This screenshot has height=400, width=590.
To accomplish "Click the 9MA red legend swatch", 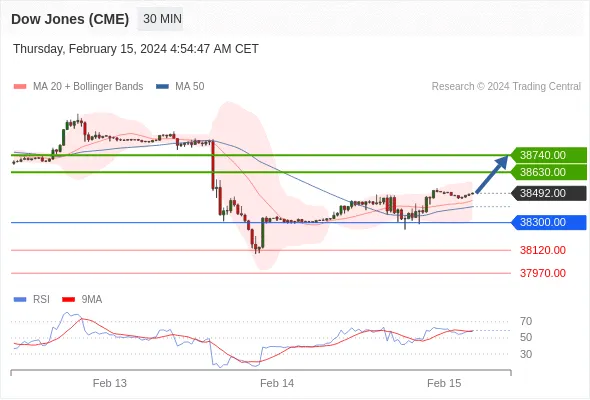I will 68,300.
